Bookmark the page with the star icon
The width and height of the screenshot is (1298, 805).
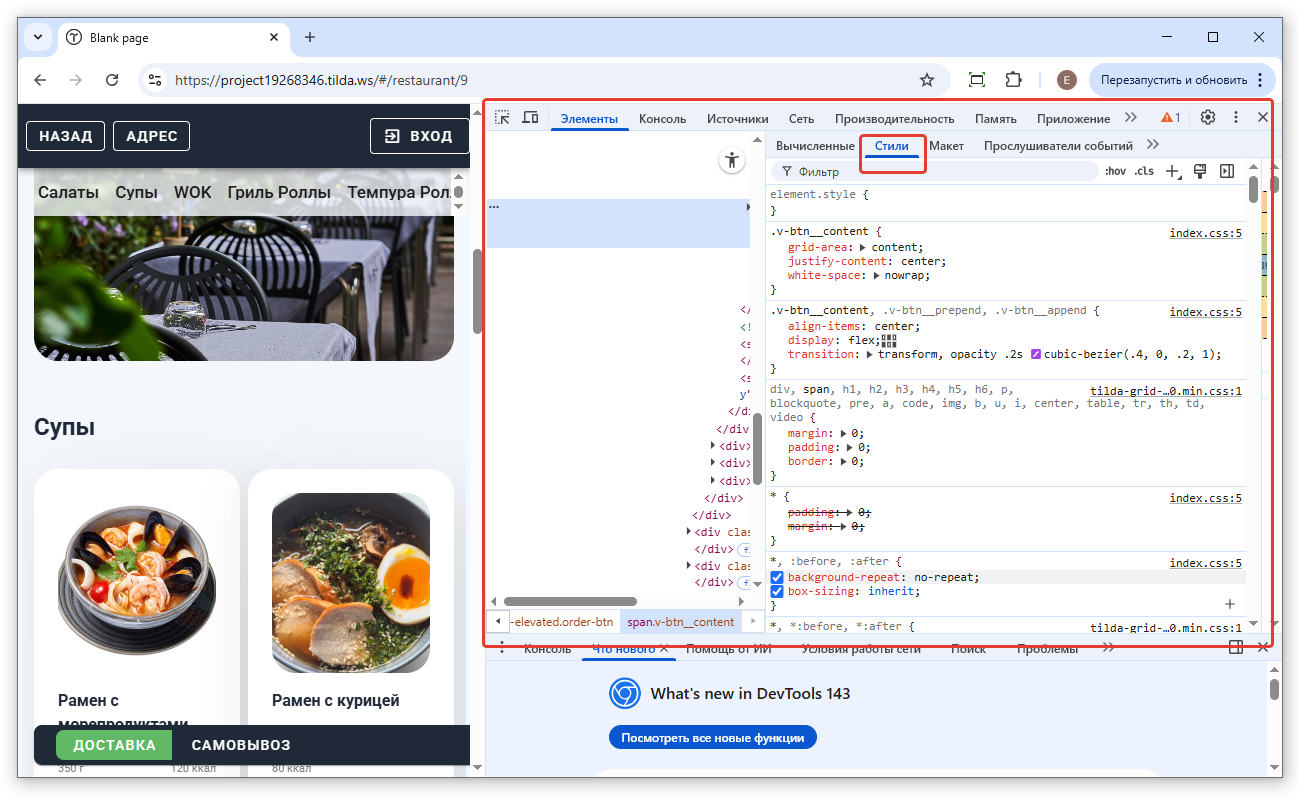926,80
